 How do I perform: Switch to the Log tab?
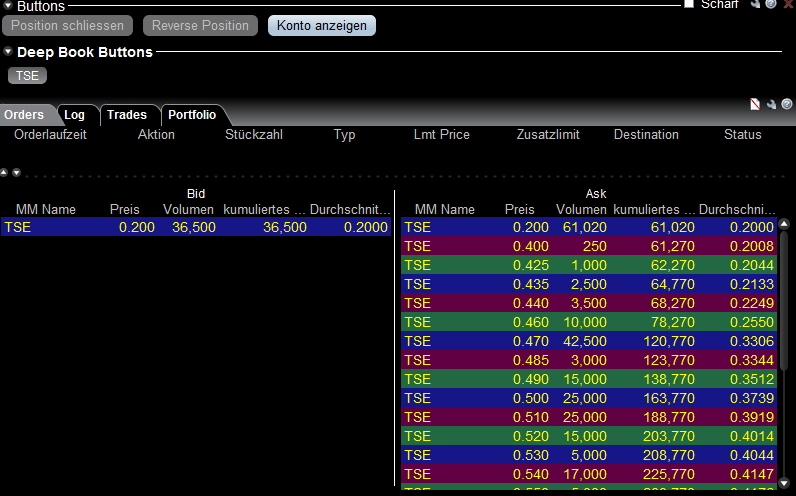coord(75,115)
